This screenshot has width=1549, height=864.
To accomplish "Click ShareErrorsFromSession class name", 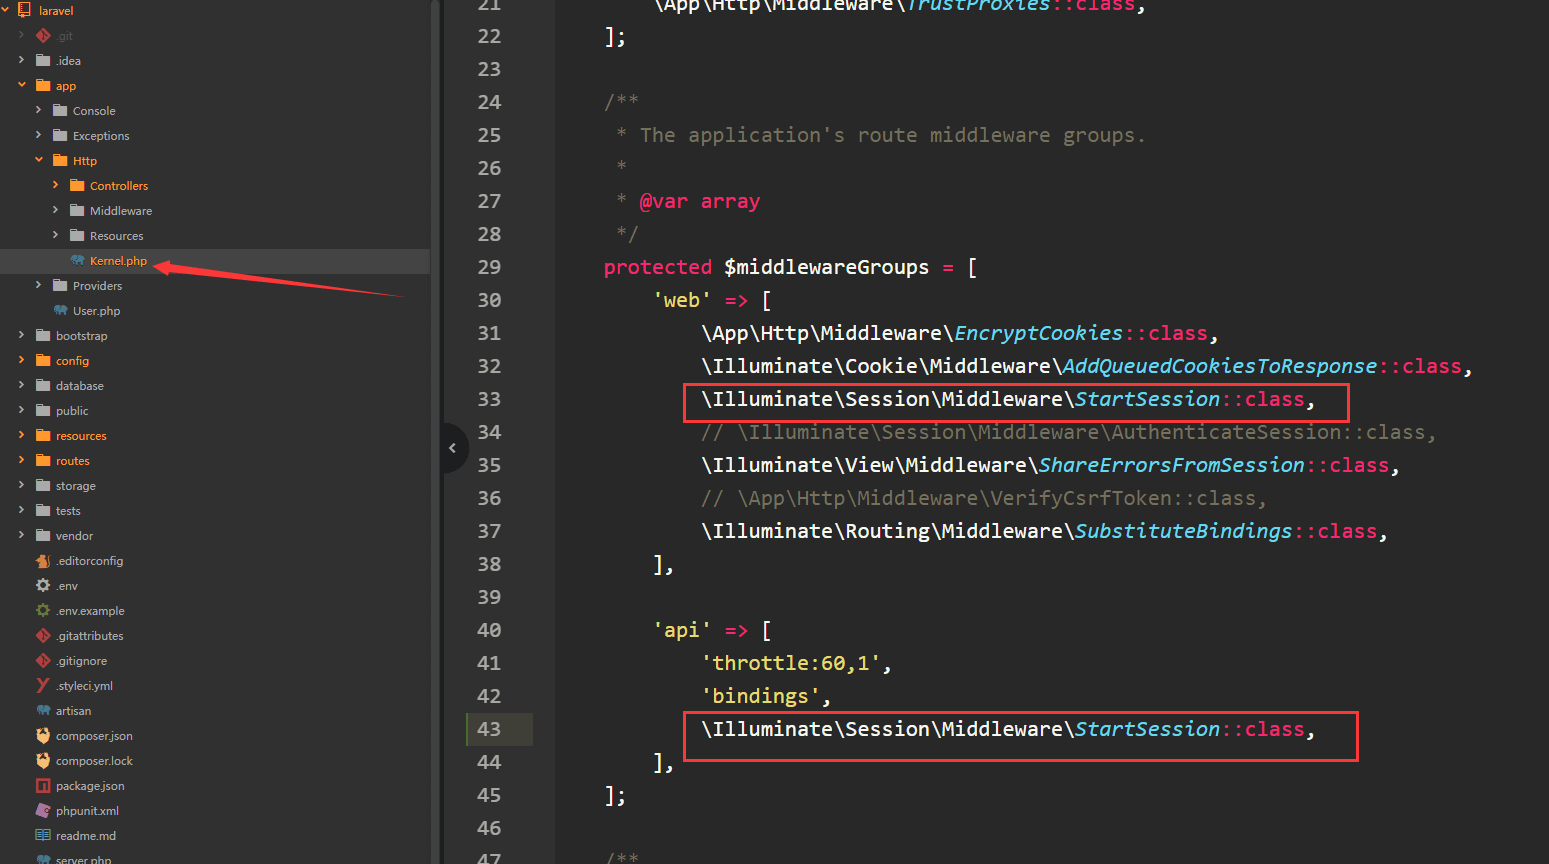I will (1172, 465).
